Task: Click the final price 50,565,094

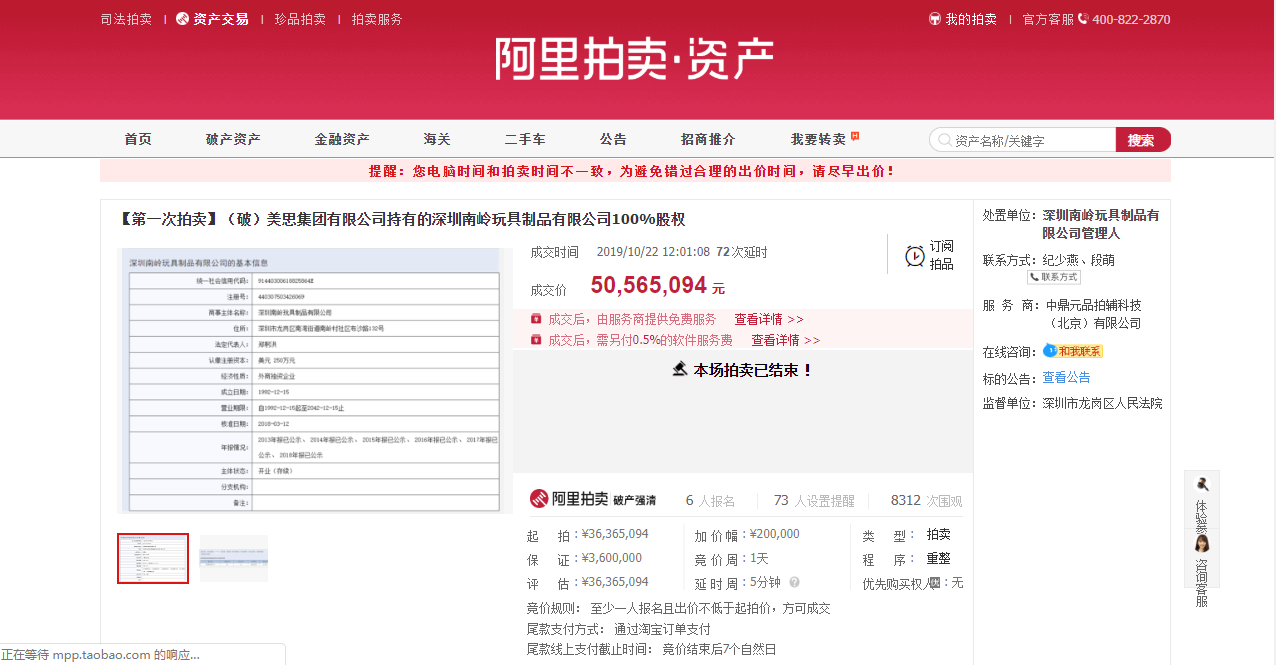Action: pos(649,286)
